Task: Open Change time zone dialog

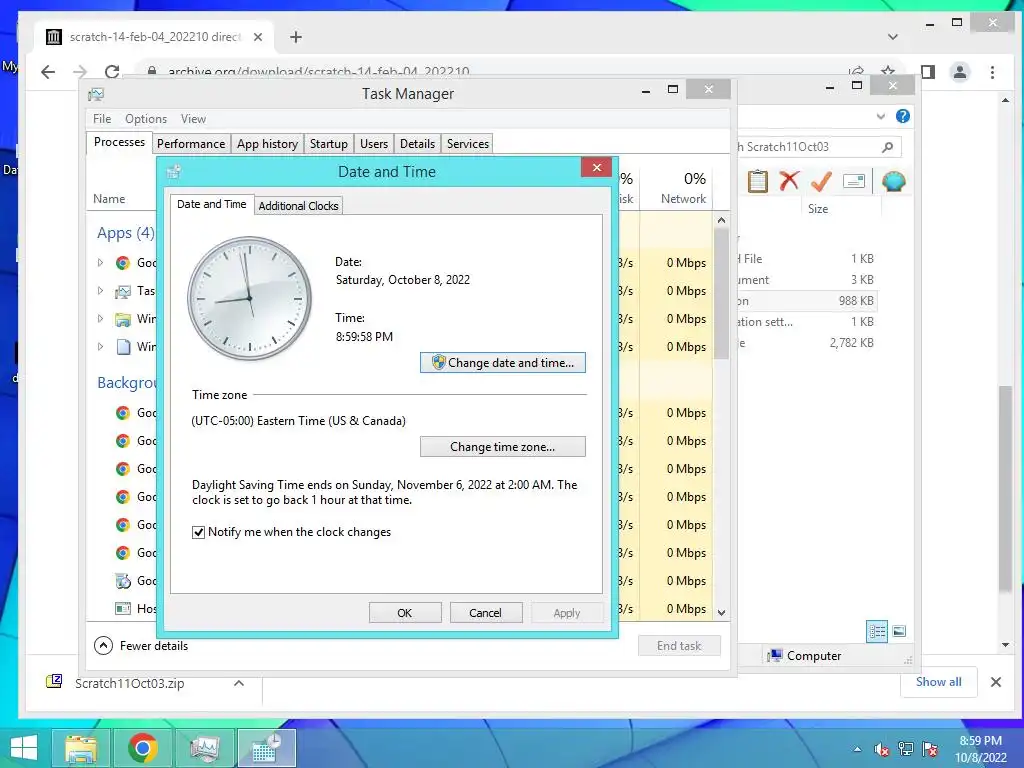Action: pos(502,447)
